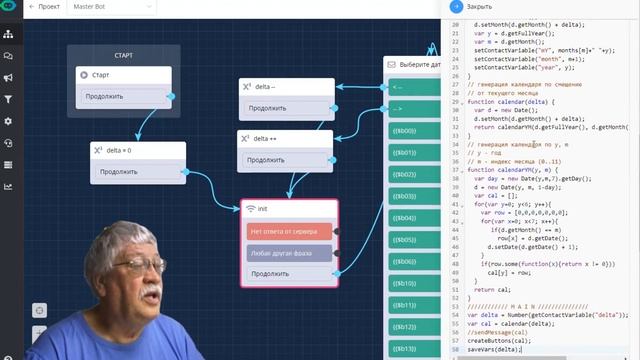Click the init block wifi icon
Viewport: 640px width, 360px height.
pos(251,209)
